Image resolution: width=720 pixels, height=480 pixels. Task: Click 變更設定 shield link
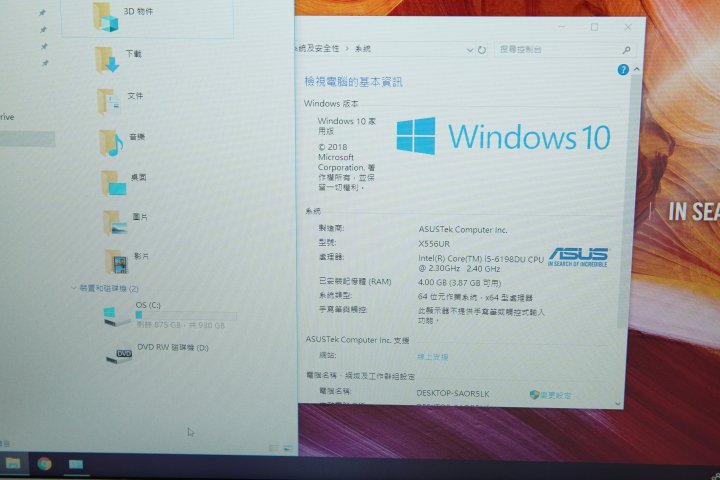[x=551, y=395]
